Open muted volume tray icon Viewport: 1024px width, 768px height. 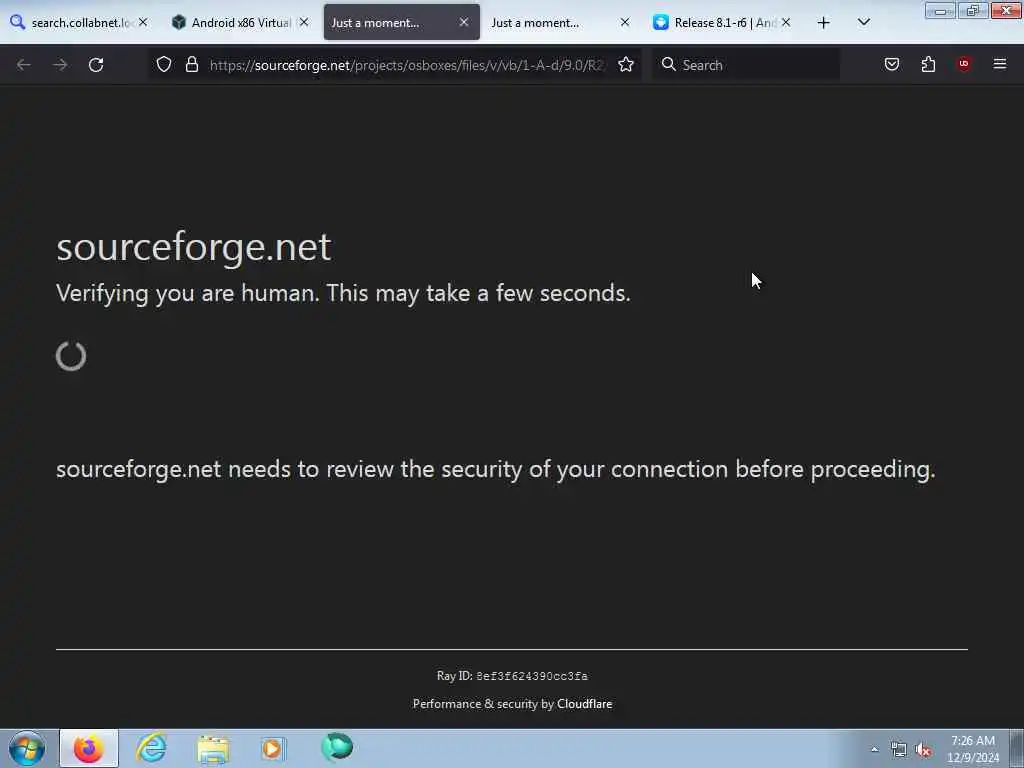tap(923, 750)
